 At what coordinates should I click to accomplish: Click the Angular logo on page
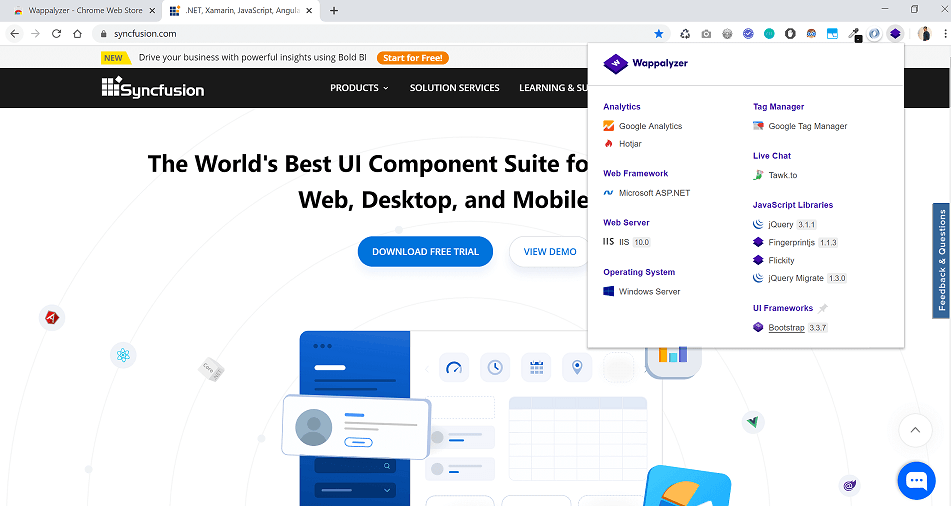tap(52, 317)
